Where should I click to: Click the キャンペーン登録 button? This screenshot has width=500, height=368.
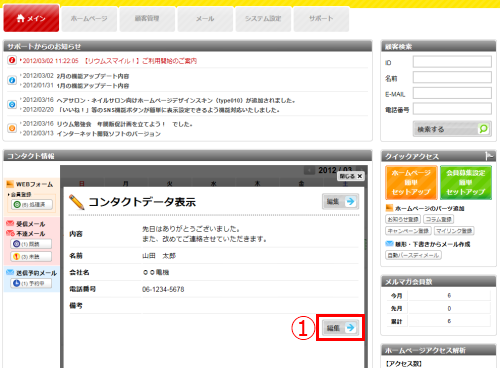[408, 231]
